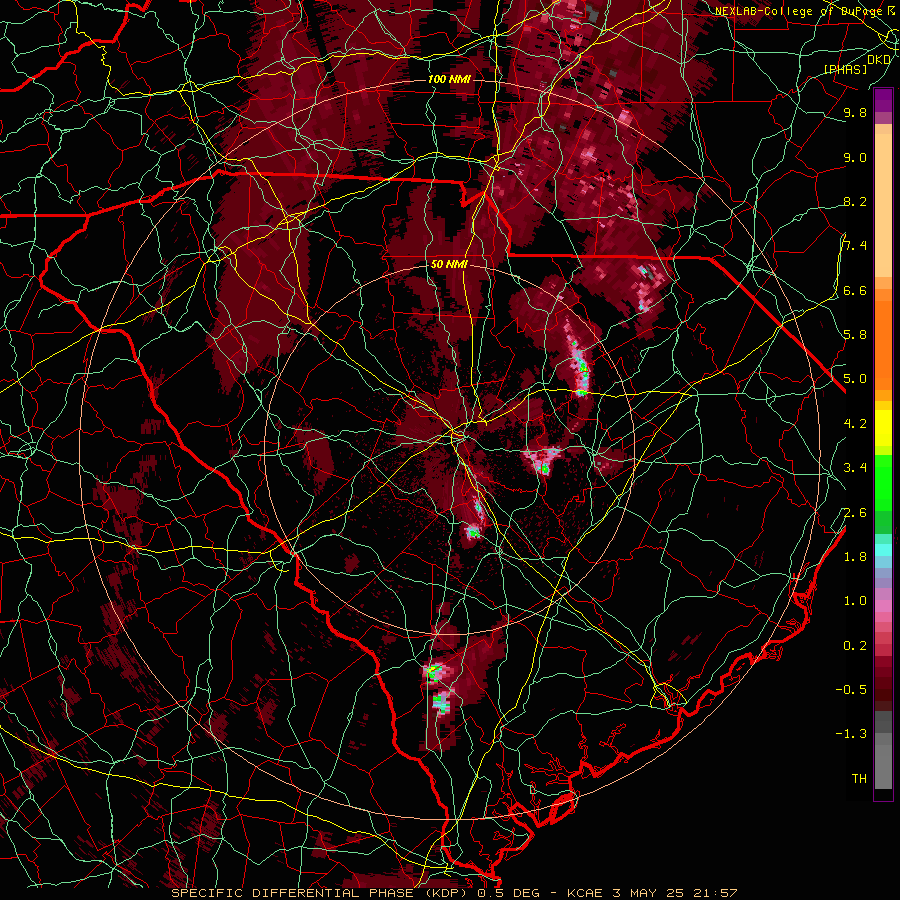
Task: Click the TH label at the legend bottom
Action: [x=859, y=779]
